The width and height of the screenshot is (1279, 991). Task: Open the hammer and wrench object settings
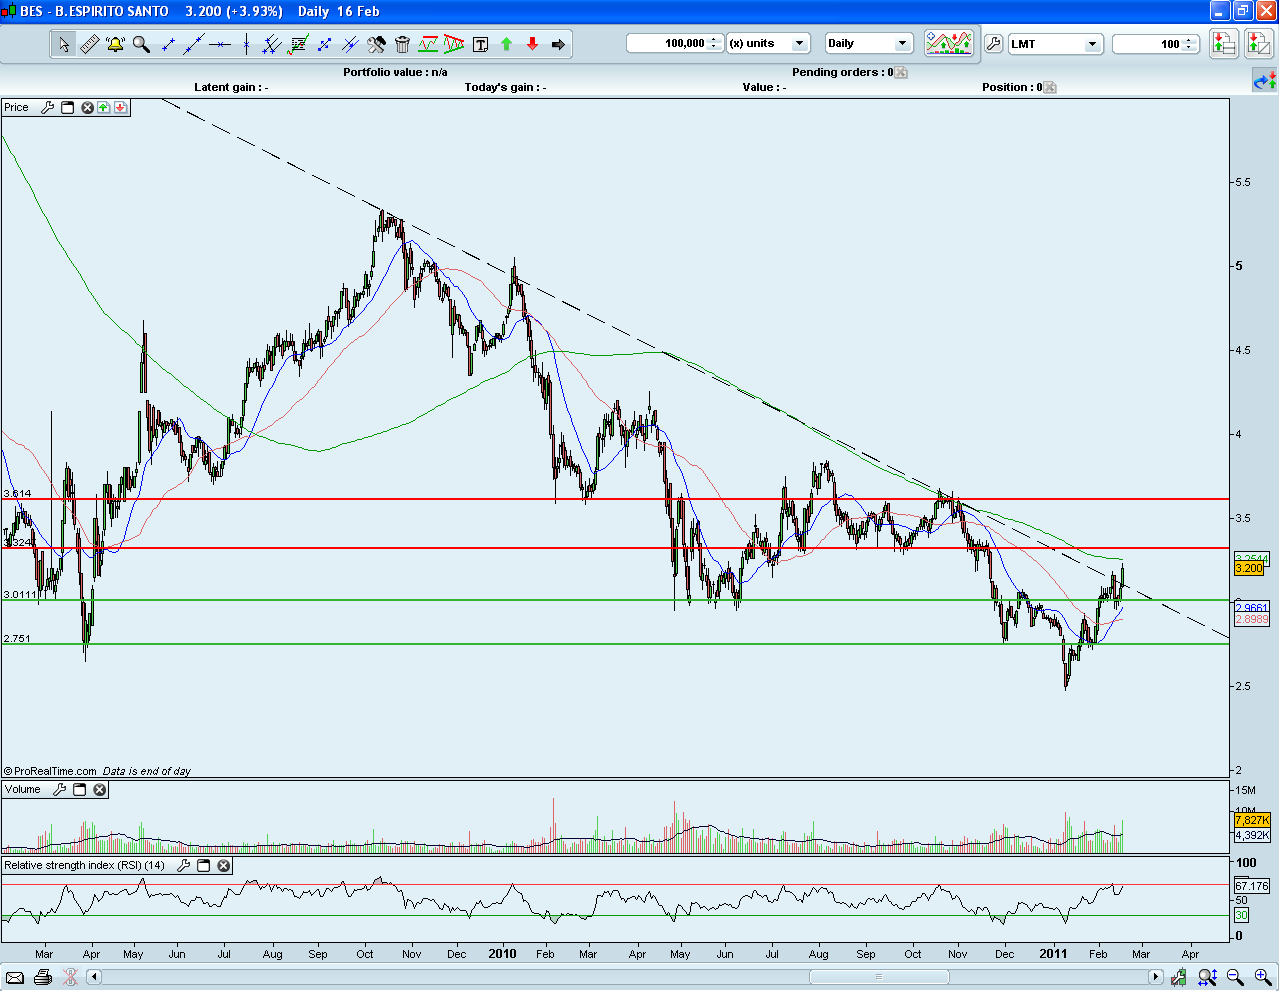pos(376,44)
